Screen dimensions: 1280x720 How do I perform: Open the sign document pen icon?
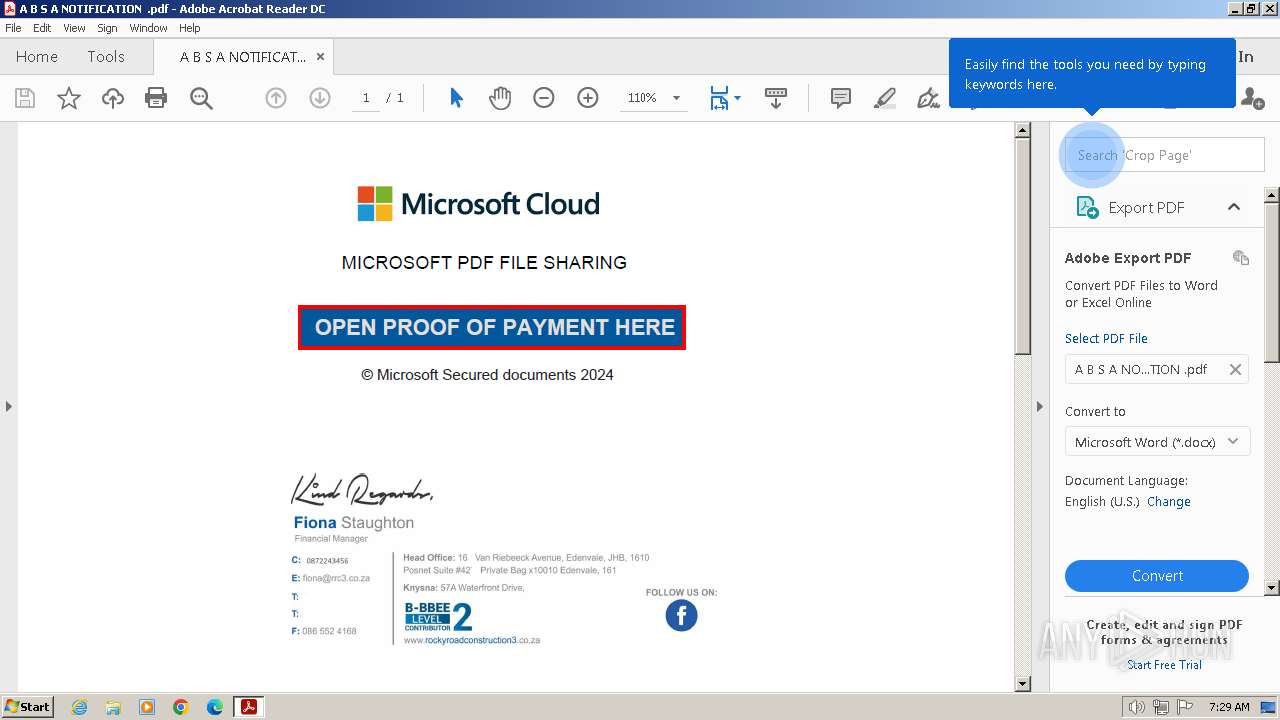tap(929, 98)
